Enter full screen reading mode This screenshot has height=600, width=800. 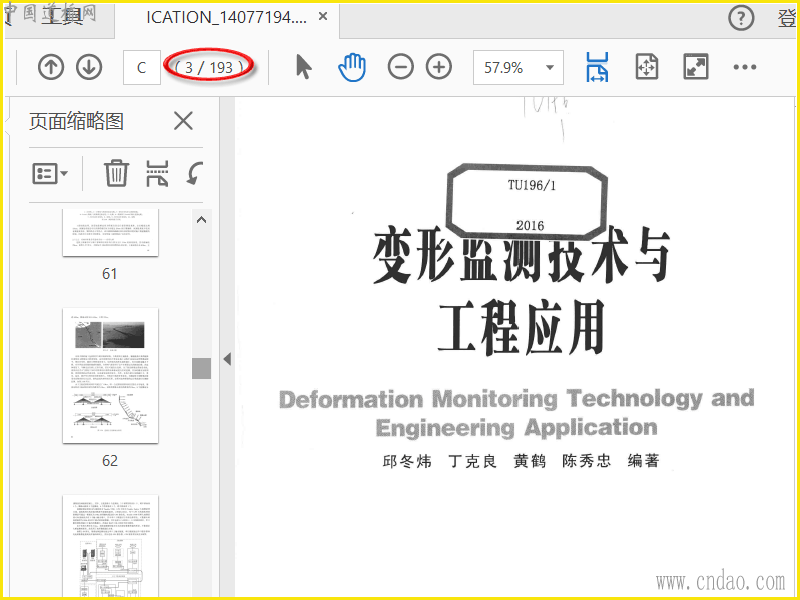coord(696,67)
